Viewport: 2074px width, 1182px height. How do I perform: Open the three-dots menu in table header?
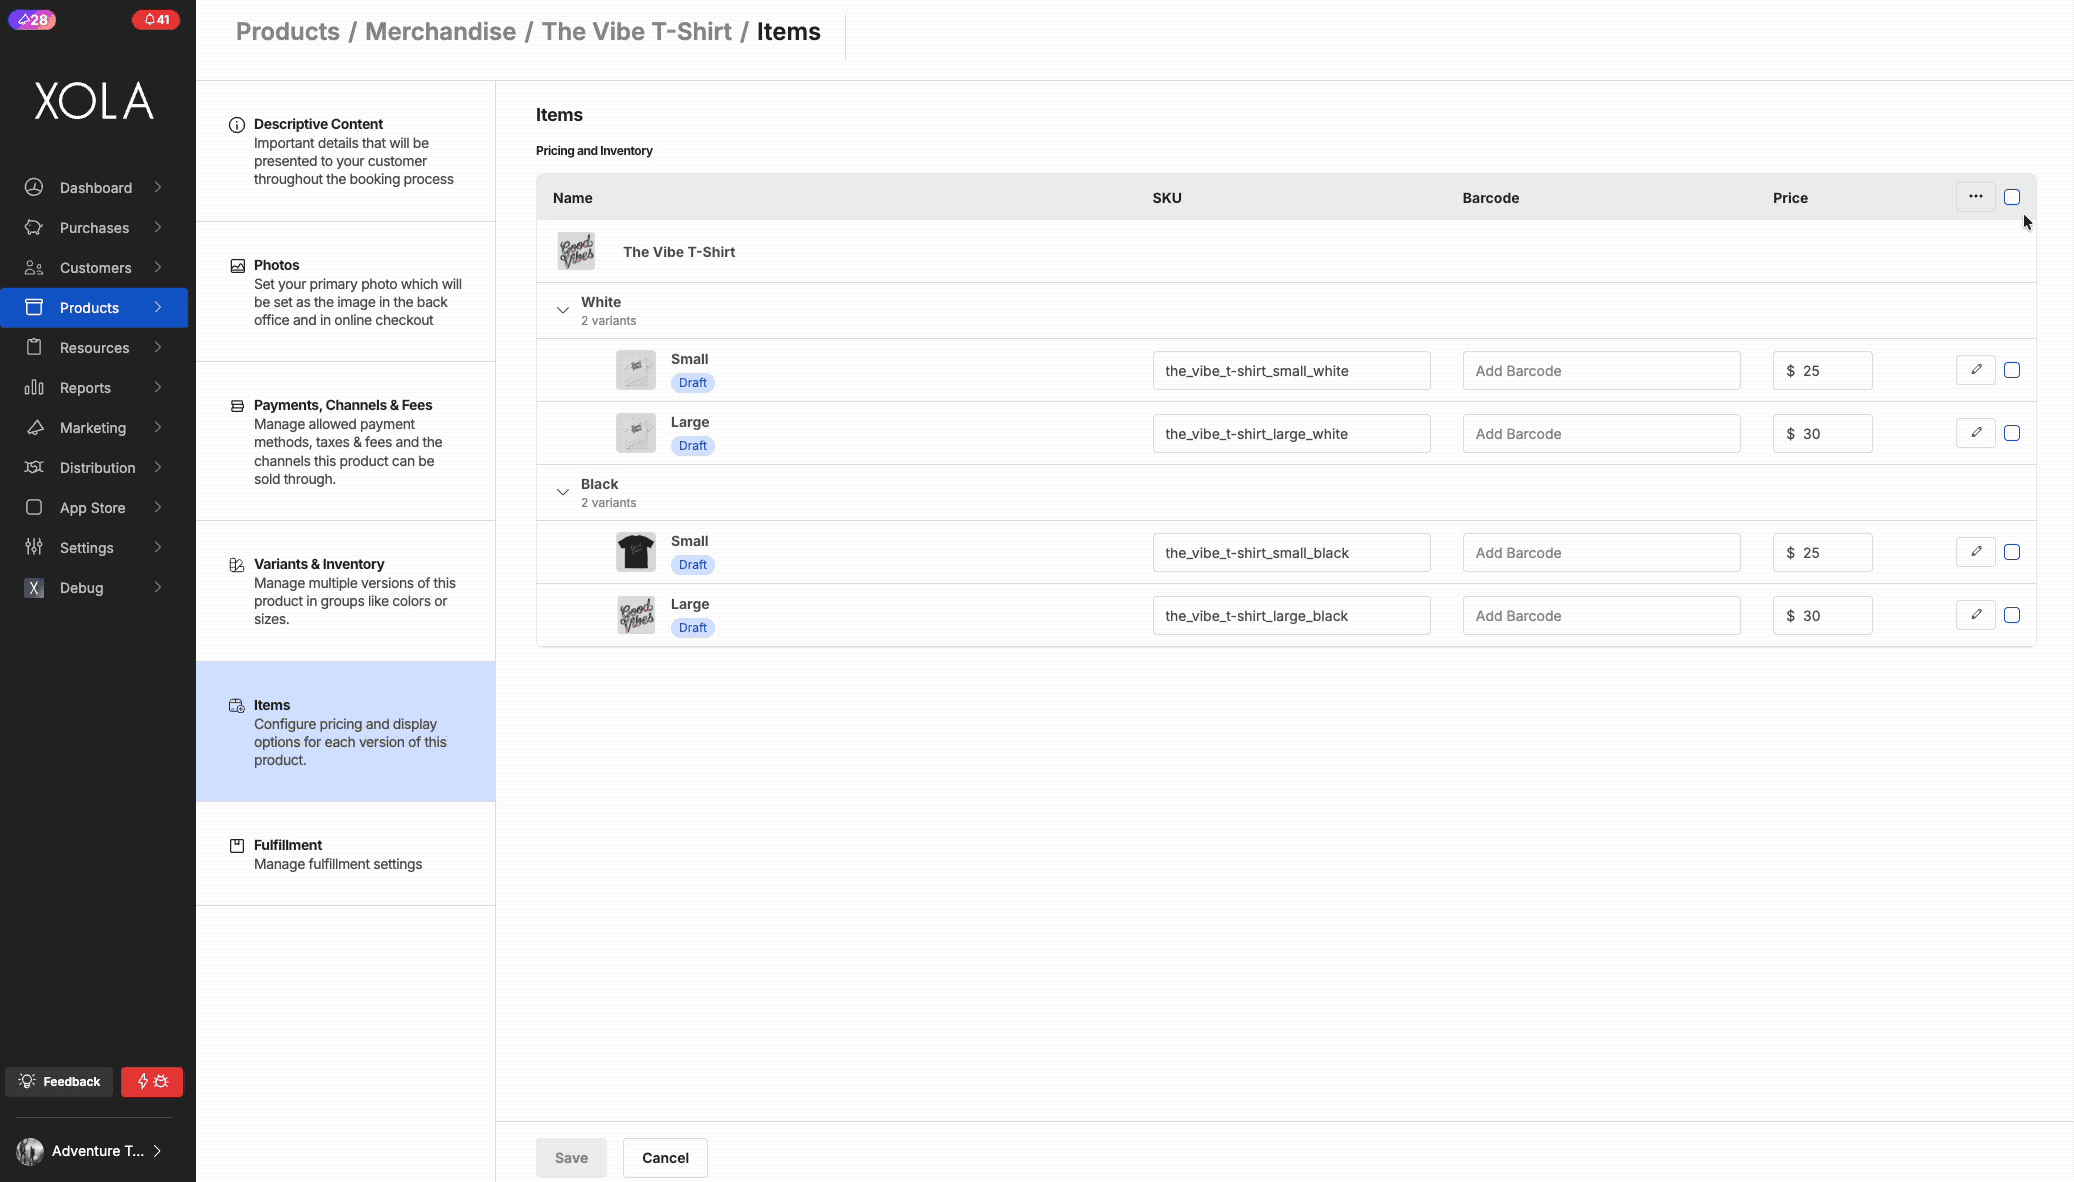pyautogui.click(x=1975, y=197)
